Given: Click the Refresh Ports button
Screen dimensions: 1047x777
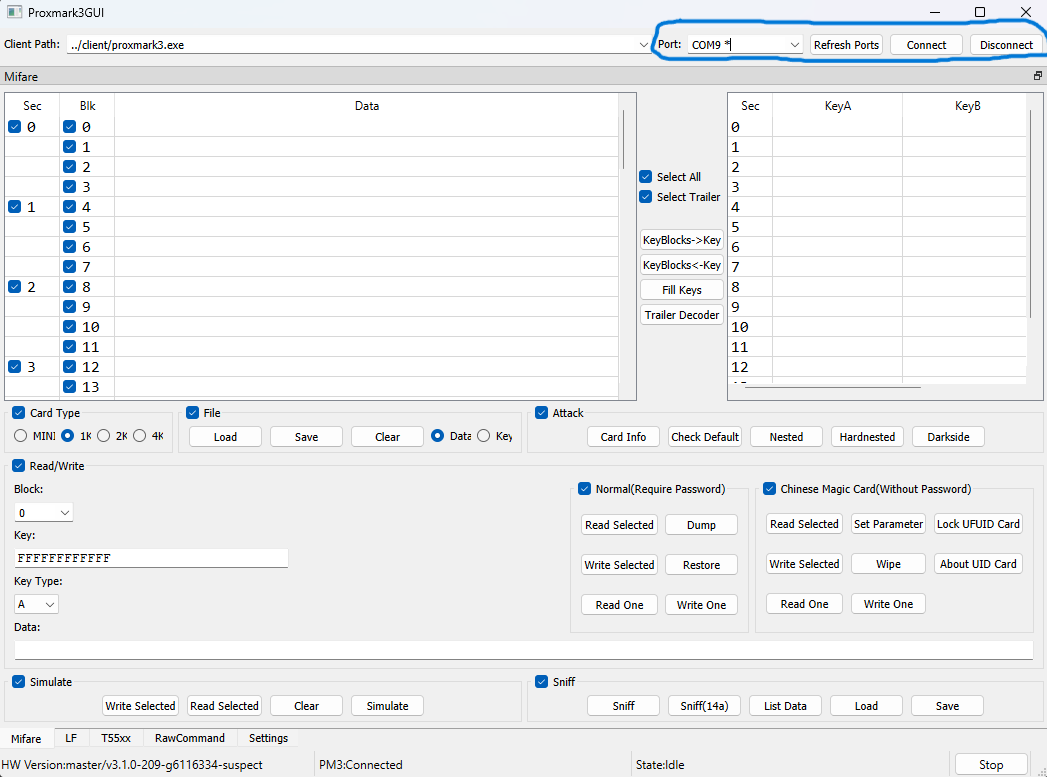Looking at the screenshot, I should point(846,45).
